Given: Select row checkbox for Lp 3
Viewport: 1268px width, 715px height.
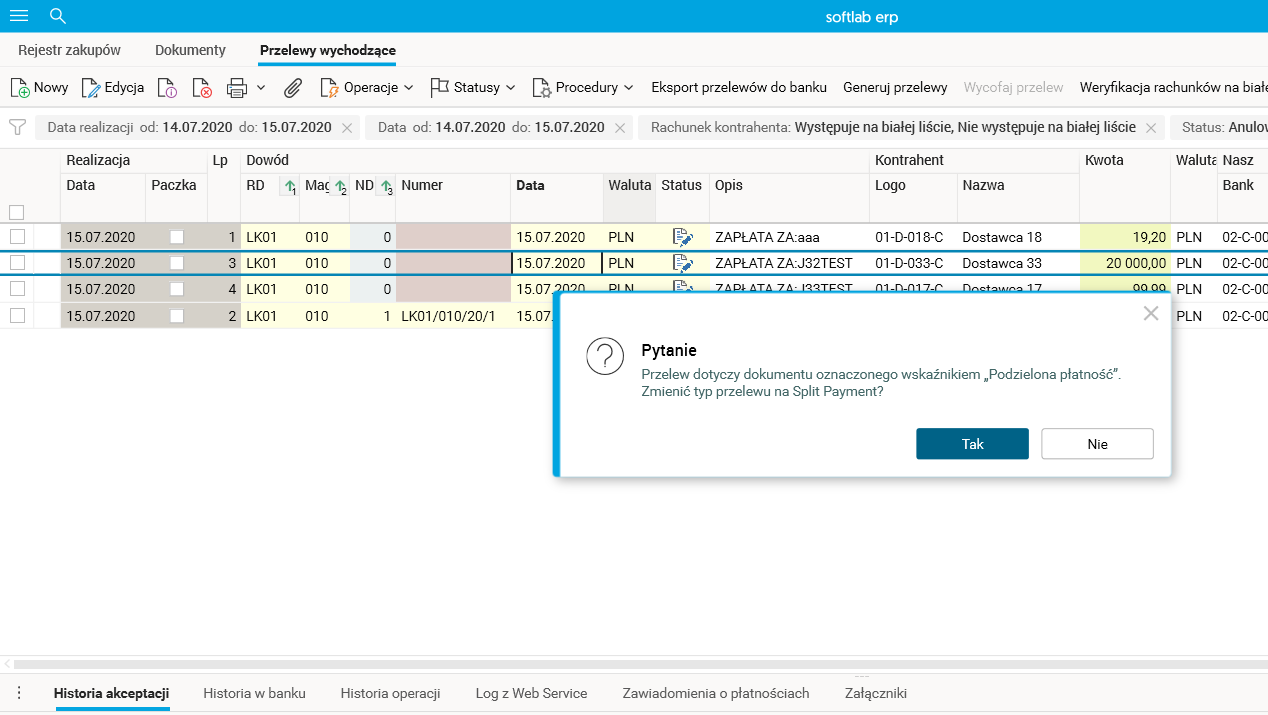Looking at the screenshot, I should click(x=17, y=263).
